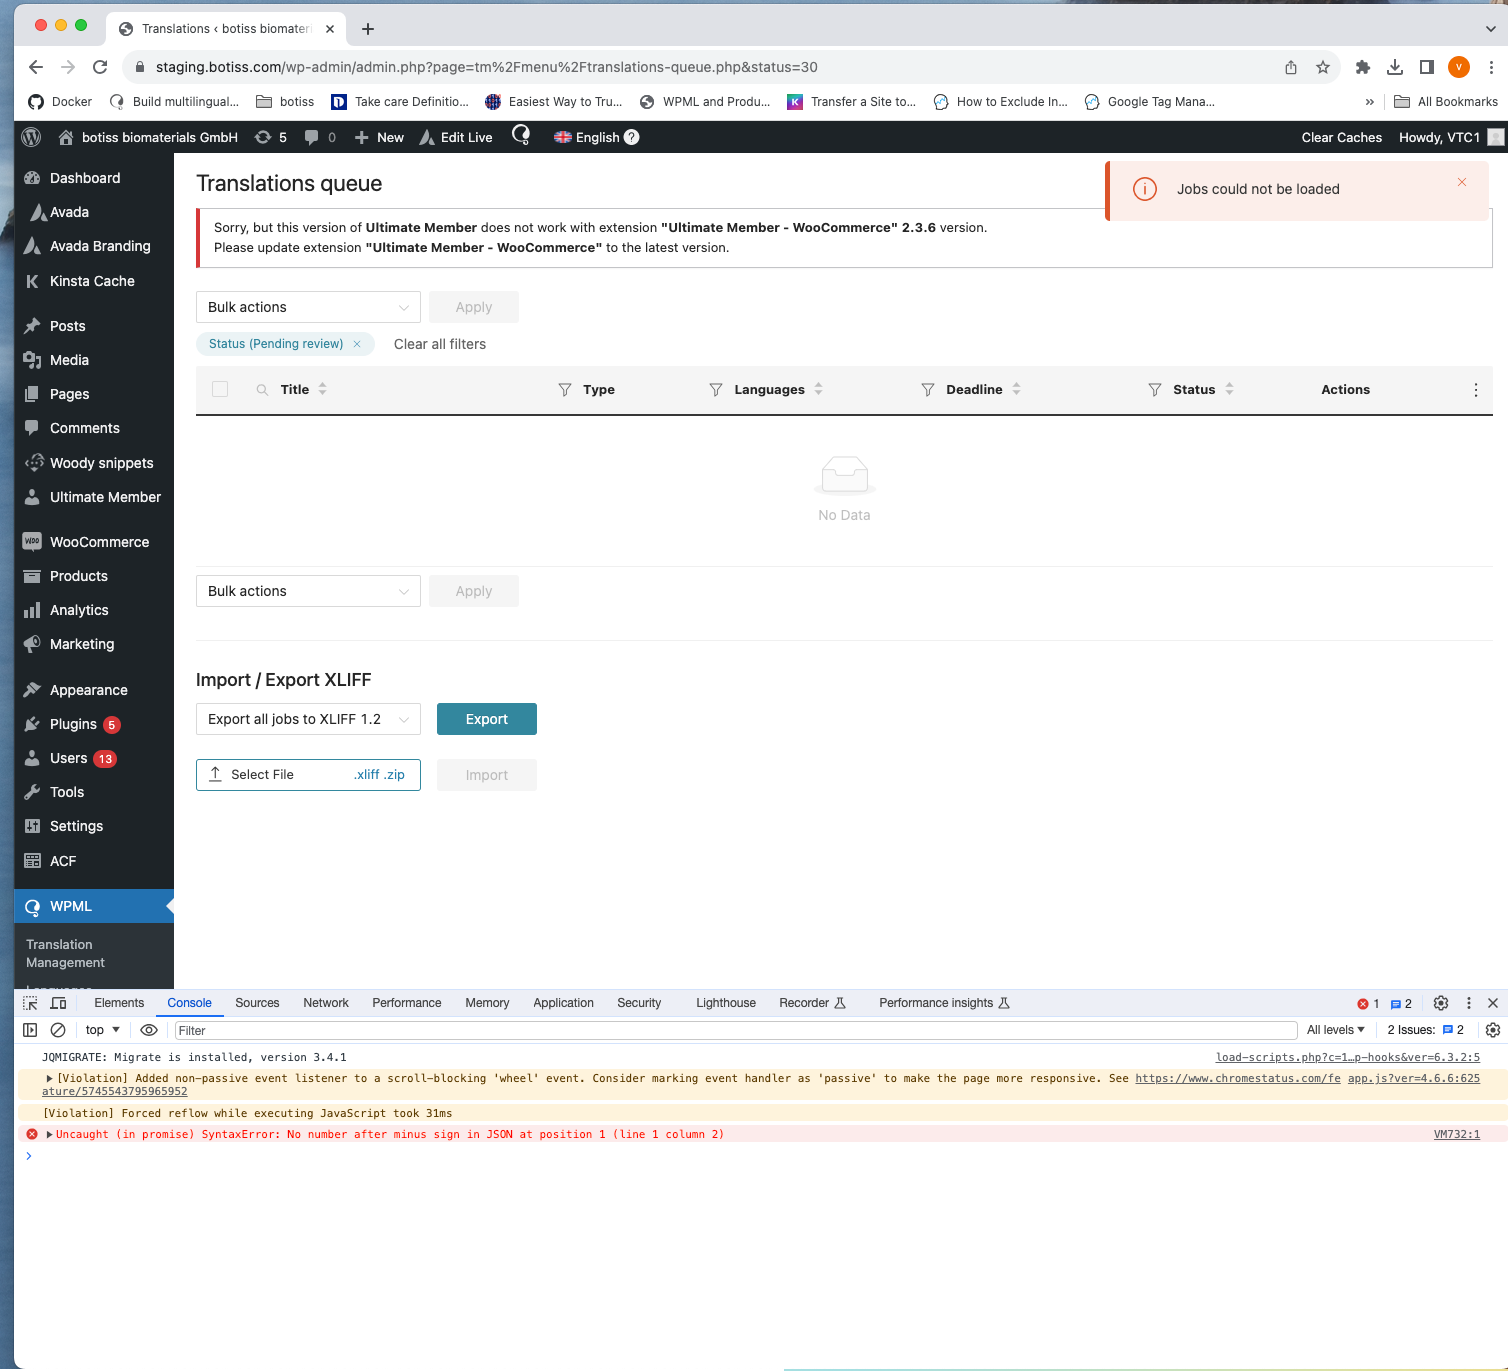Sort the table by Deadline
This screenshot has width=1508, height=1371.
[1017, 390]
